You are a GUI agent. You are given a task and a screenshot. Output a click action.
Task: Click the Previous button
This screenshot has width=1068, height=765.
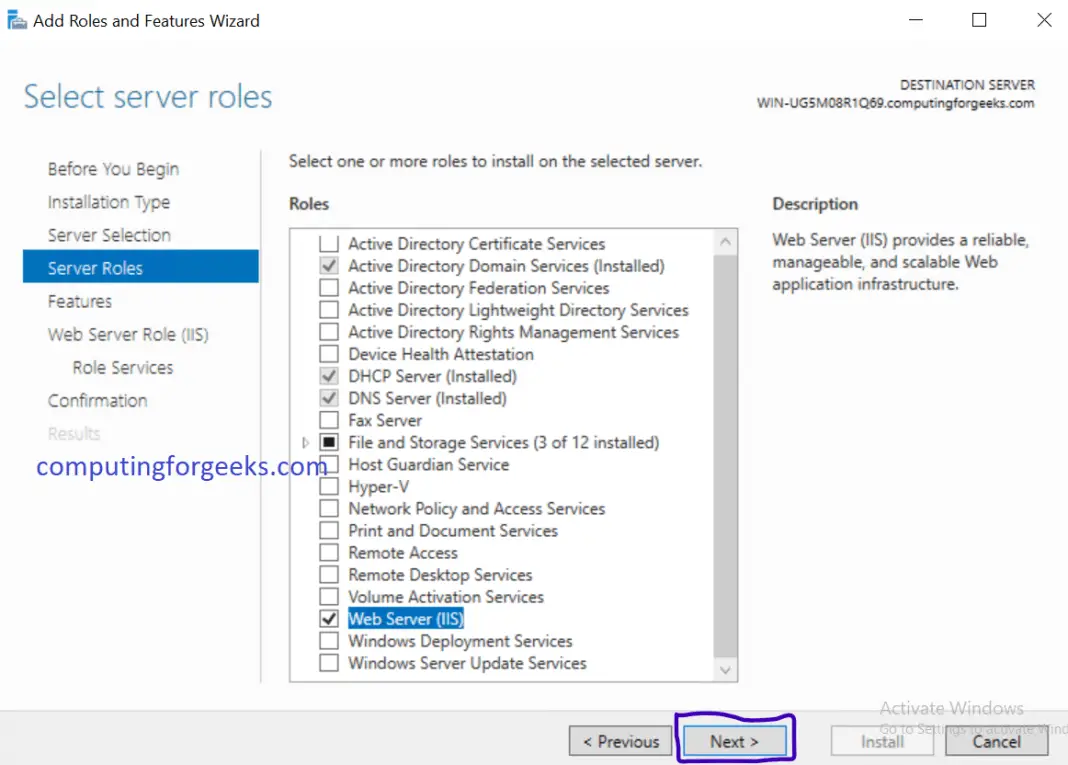620,741
